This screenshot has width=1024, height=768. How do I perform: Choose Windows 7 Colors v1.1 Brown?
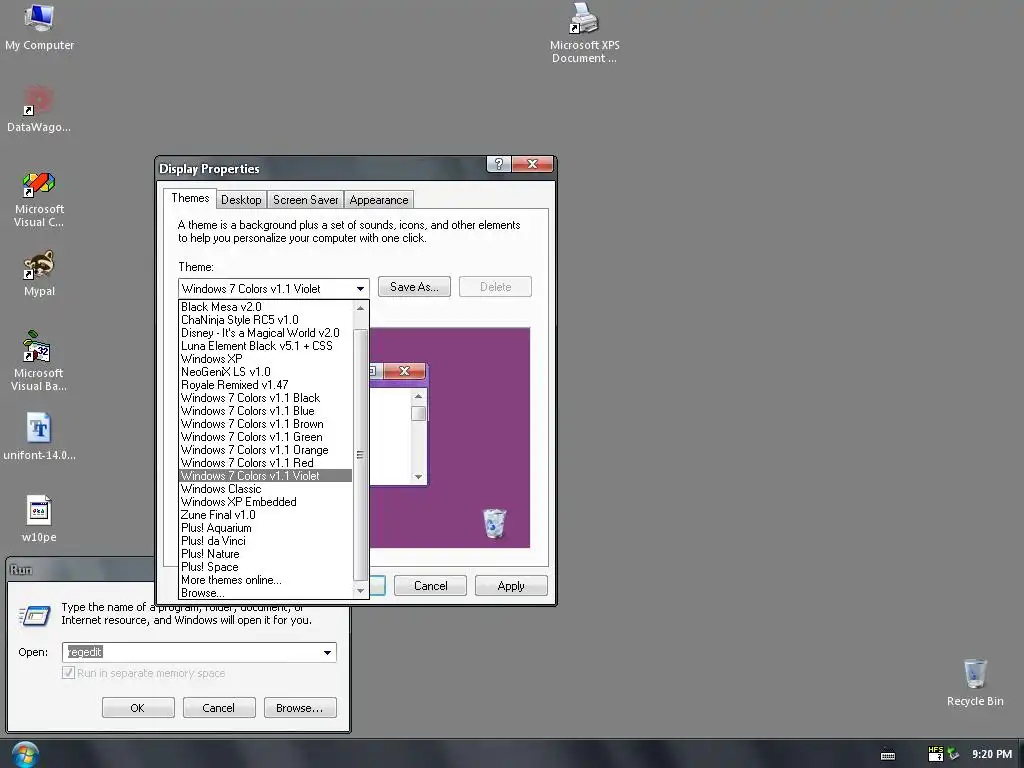coord(265,424)
